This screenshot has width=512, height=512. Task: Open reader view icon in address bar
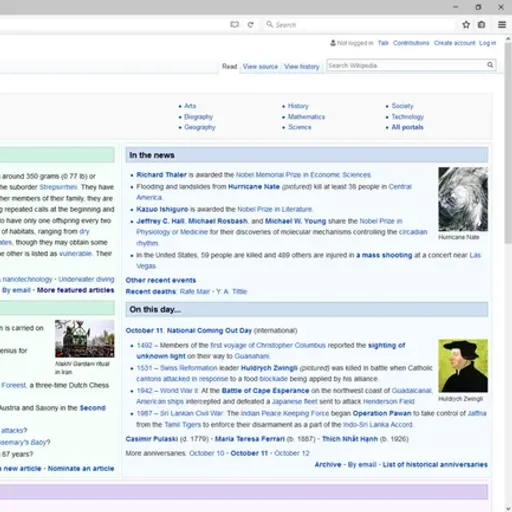[234, 25]
